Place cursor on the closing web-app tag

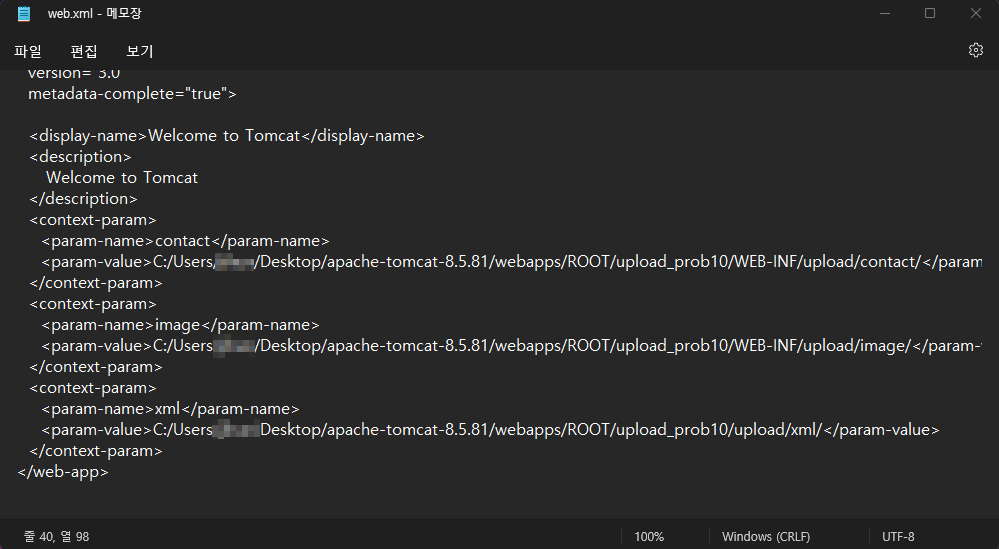click(63, 472)
